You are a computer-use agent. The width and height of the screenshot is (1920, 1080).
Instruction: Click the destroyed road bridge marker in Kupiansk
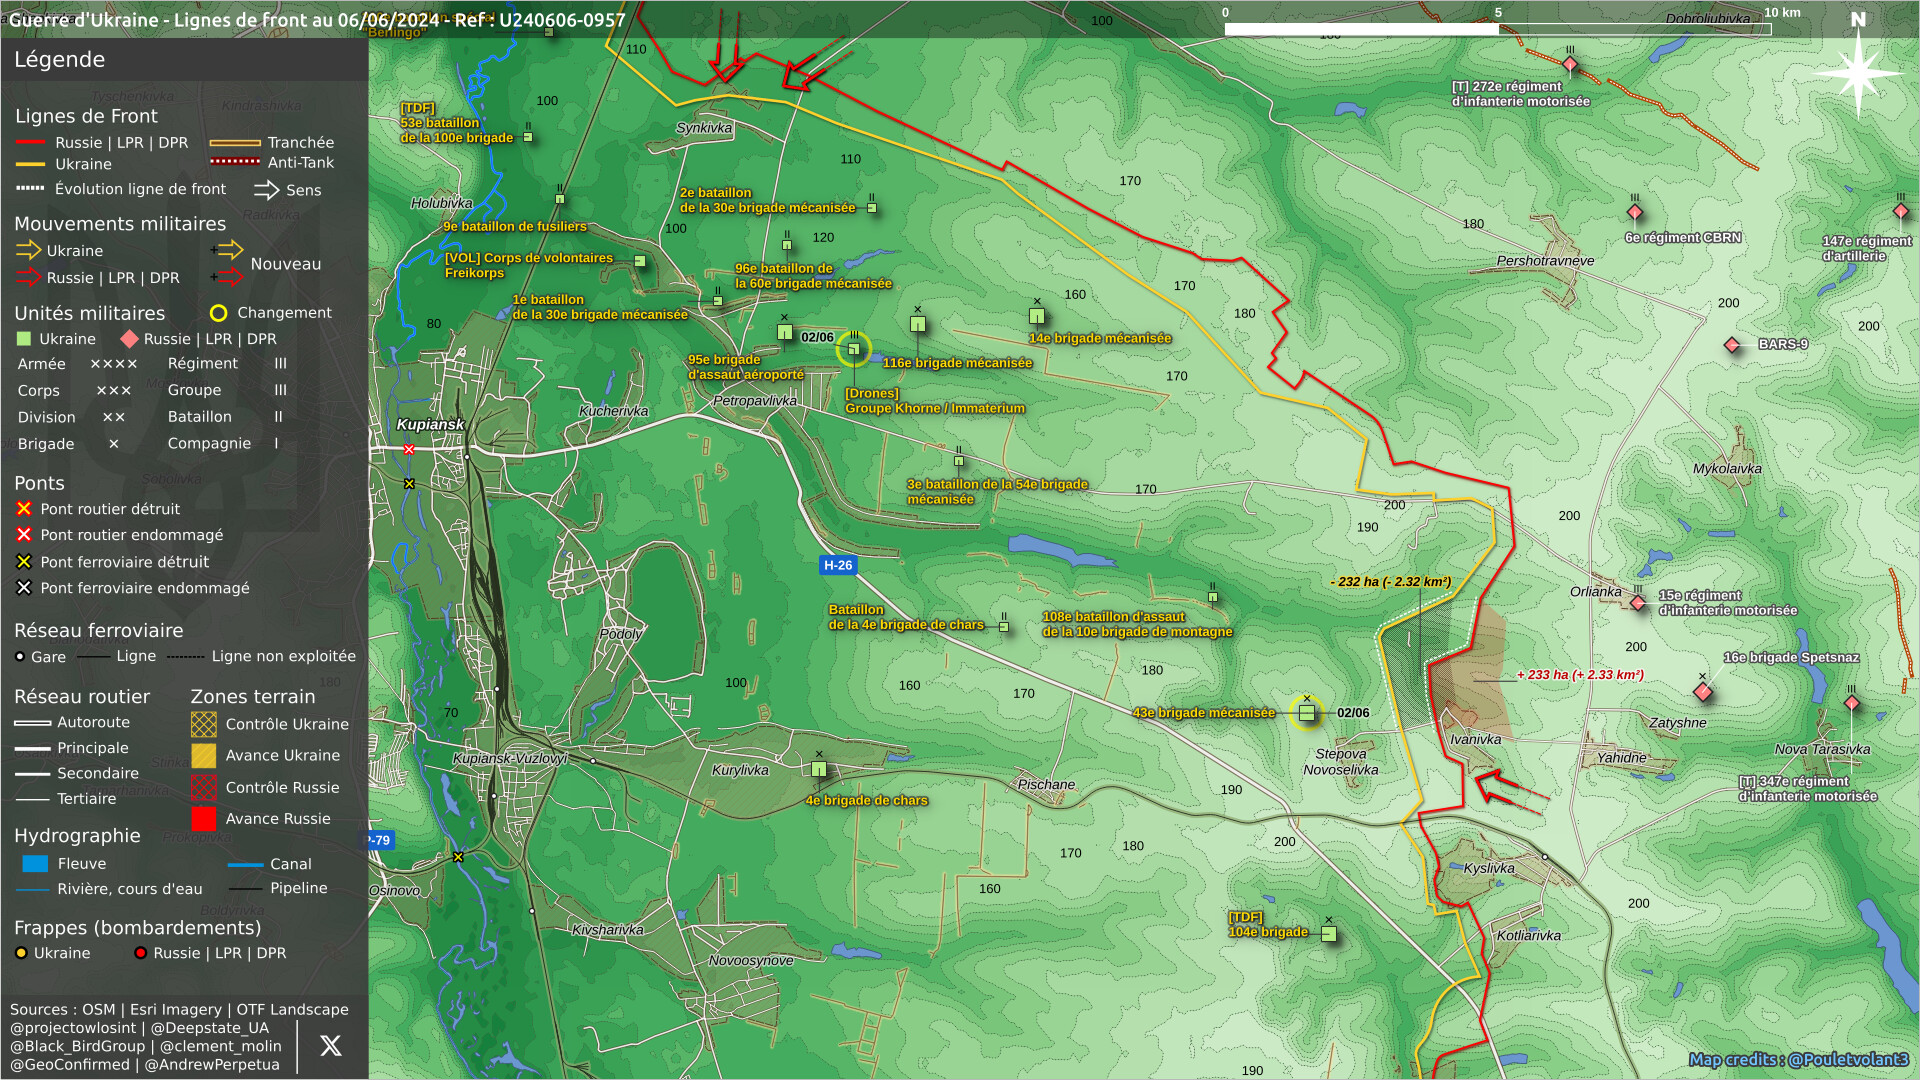(409, 450)
